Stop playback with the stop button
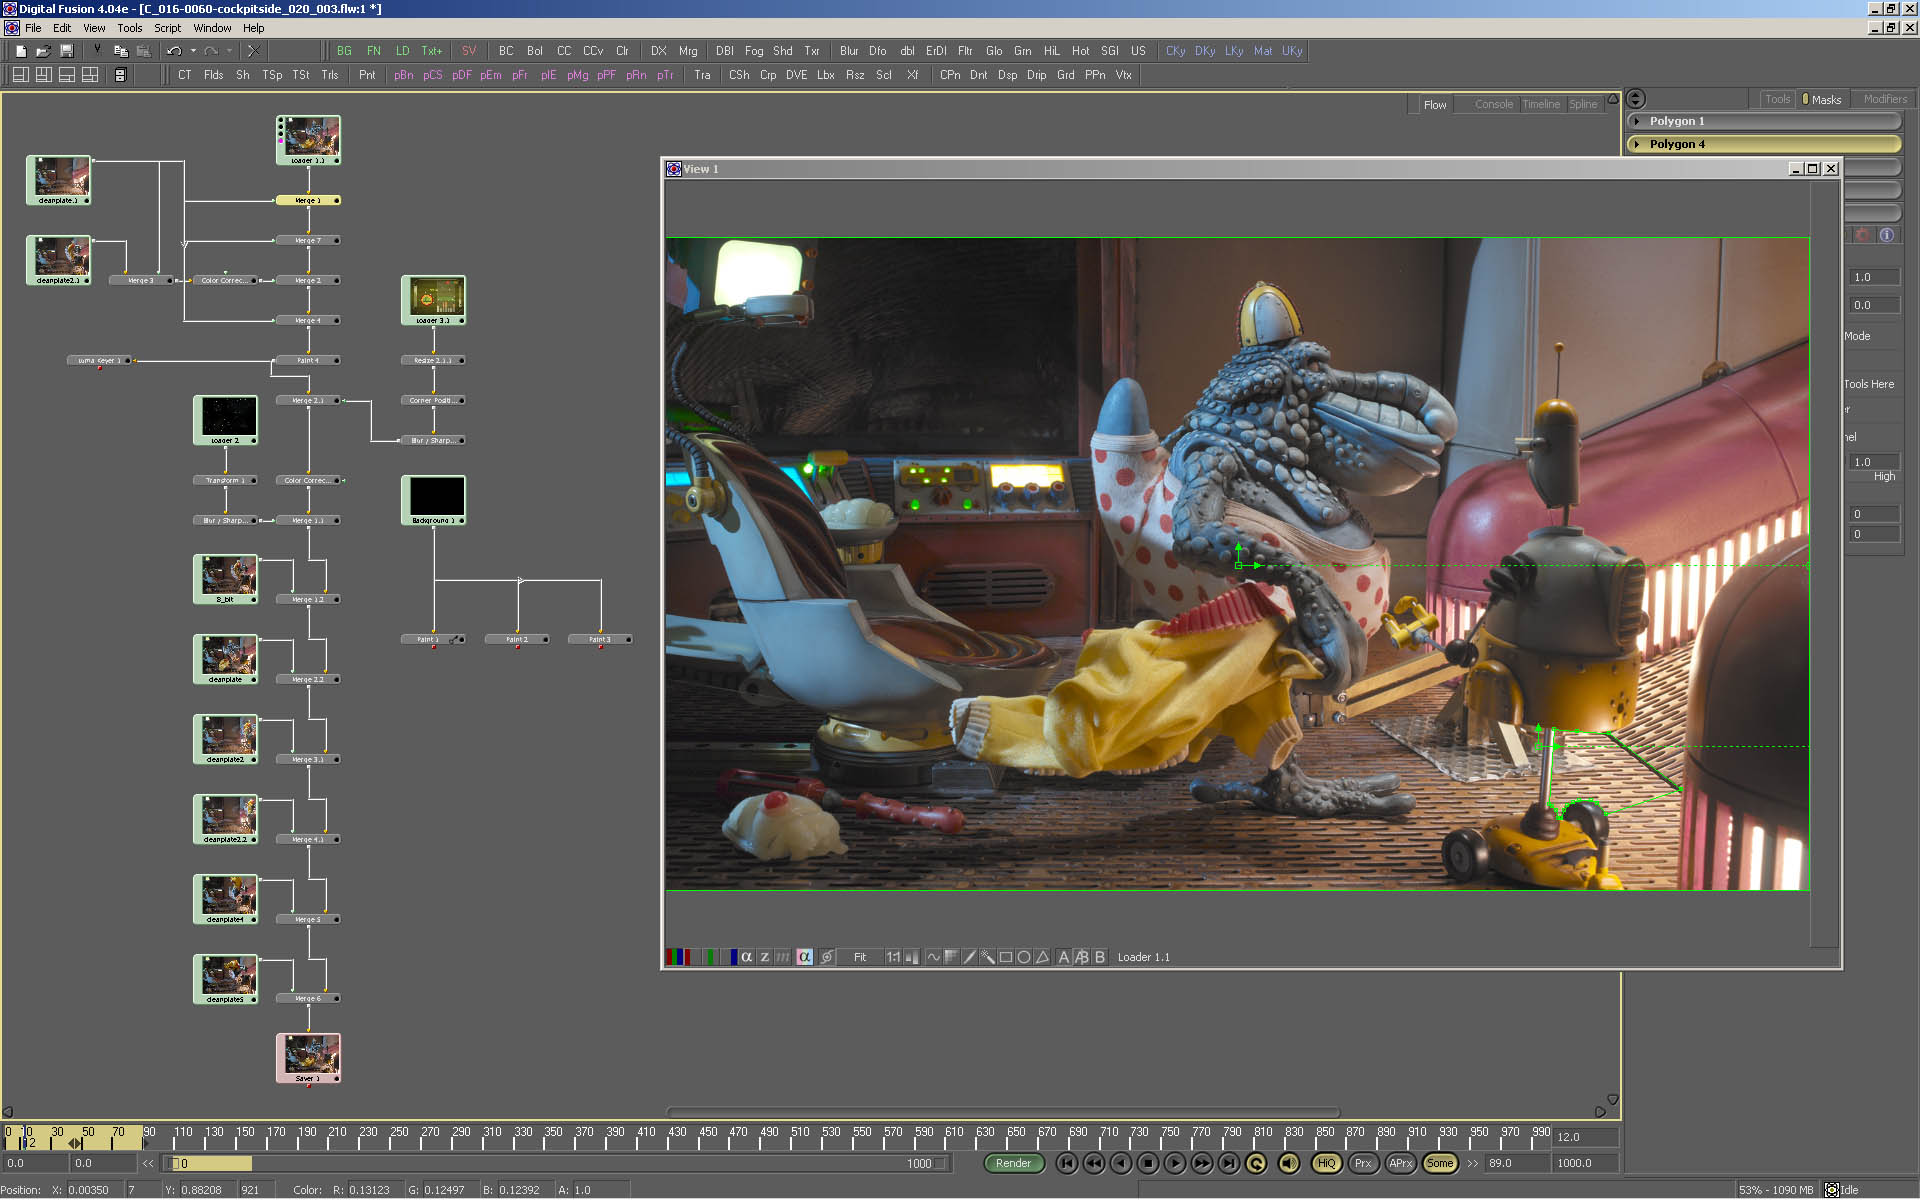Screen dimensions: 1920x1200 (x=1148, y=1163)
